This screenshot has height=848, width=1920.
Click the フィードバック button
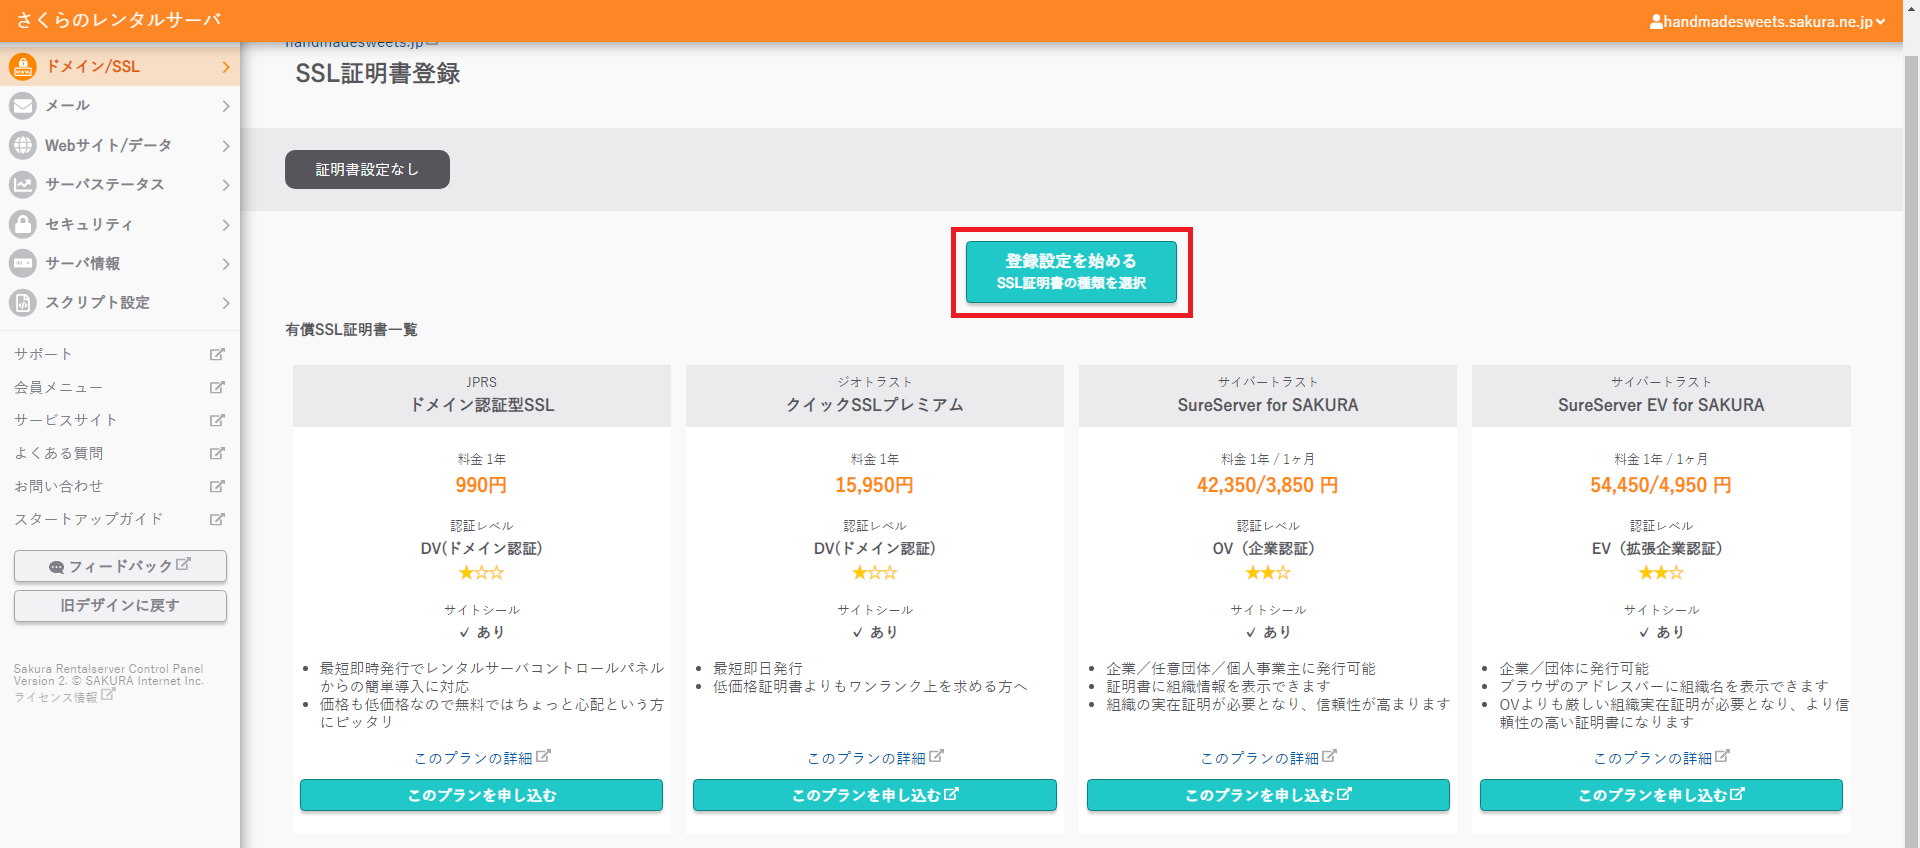(x=120, y=566)
